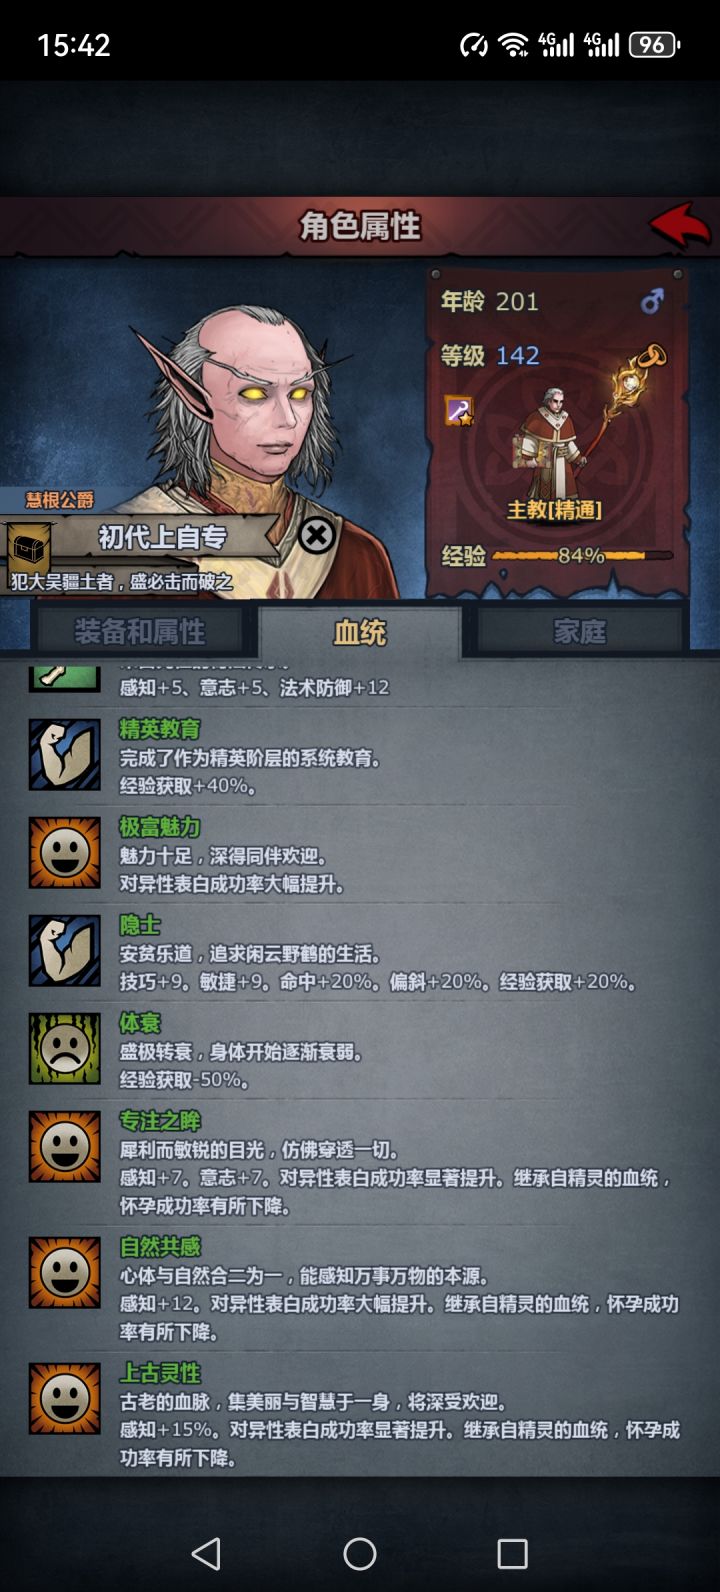Click the bishop 主教[精通] character figure
The height and width of the screenshot is (1592, 720).
[x=547, y=440]
